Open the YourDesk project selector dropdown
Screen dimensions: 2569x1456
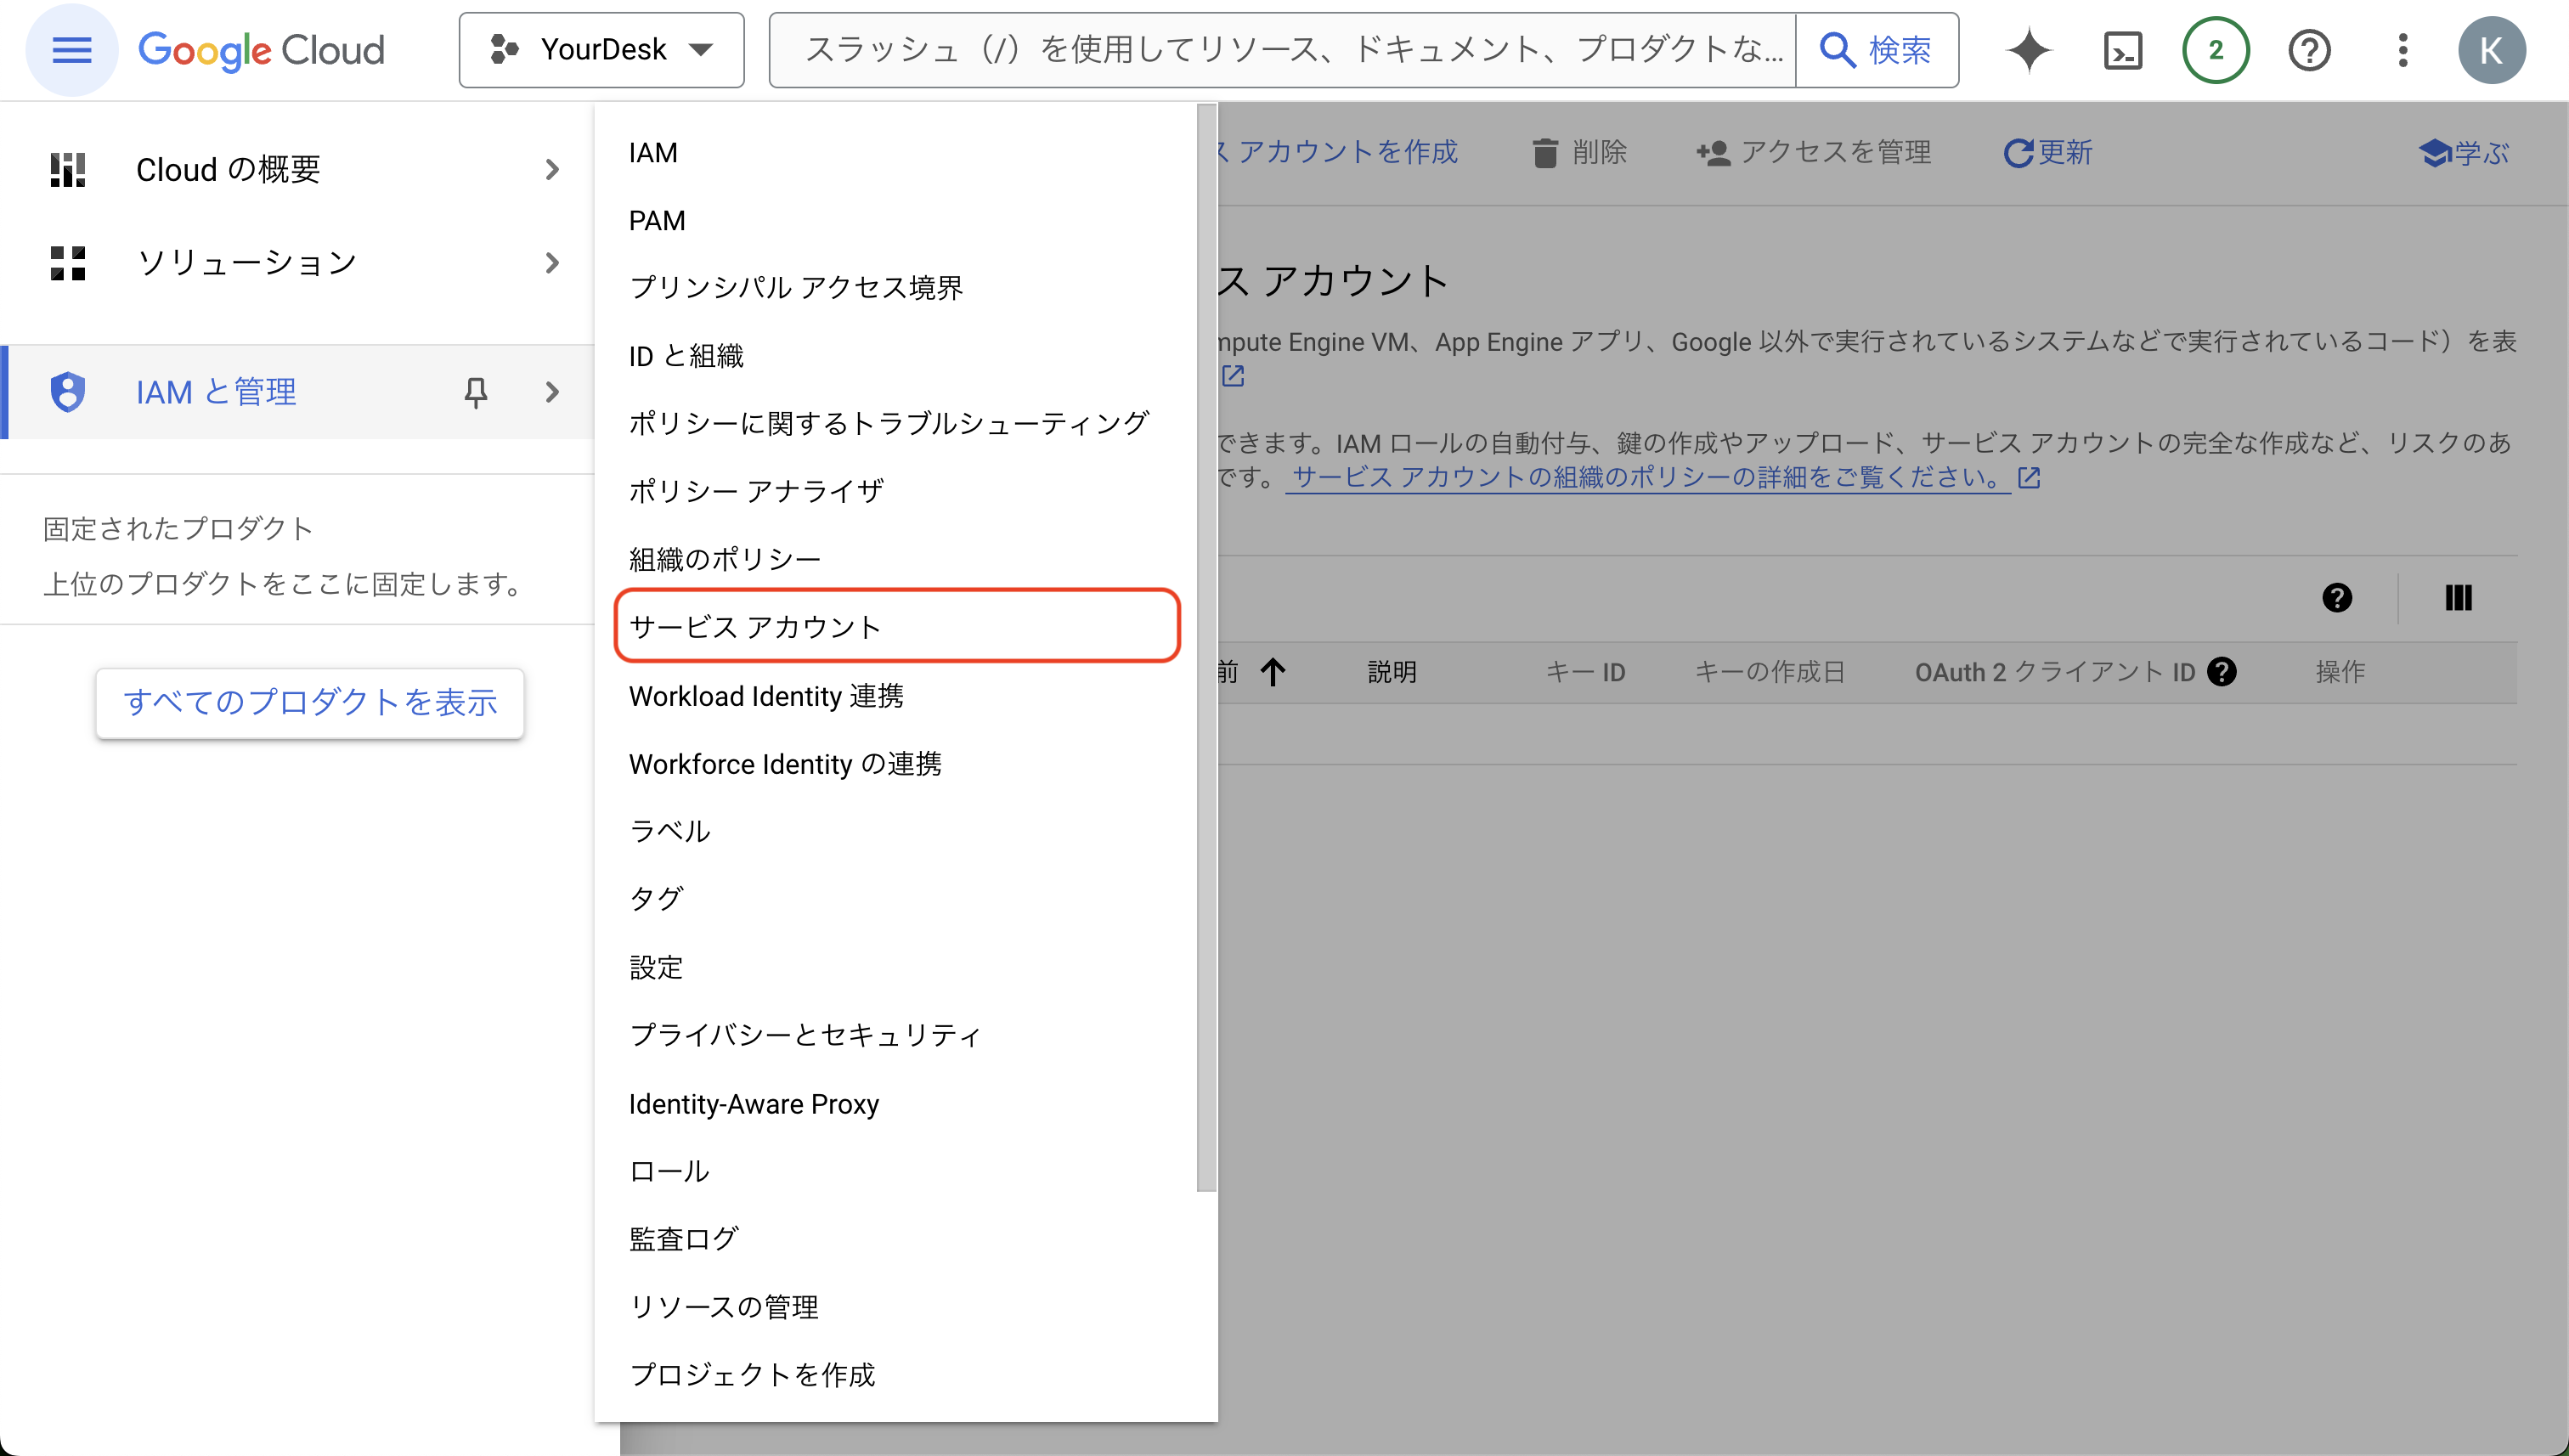click(x=601, y=50)
